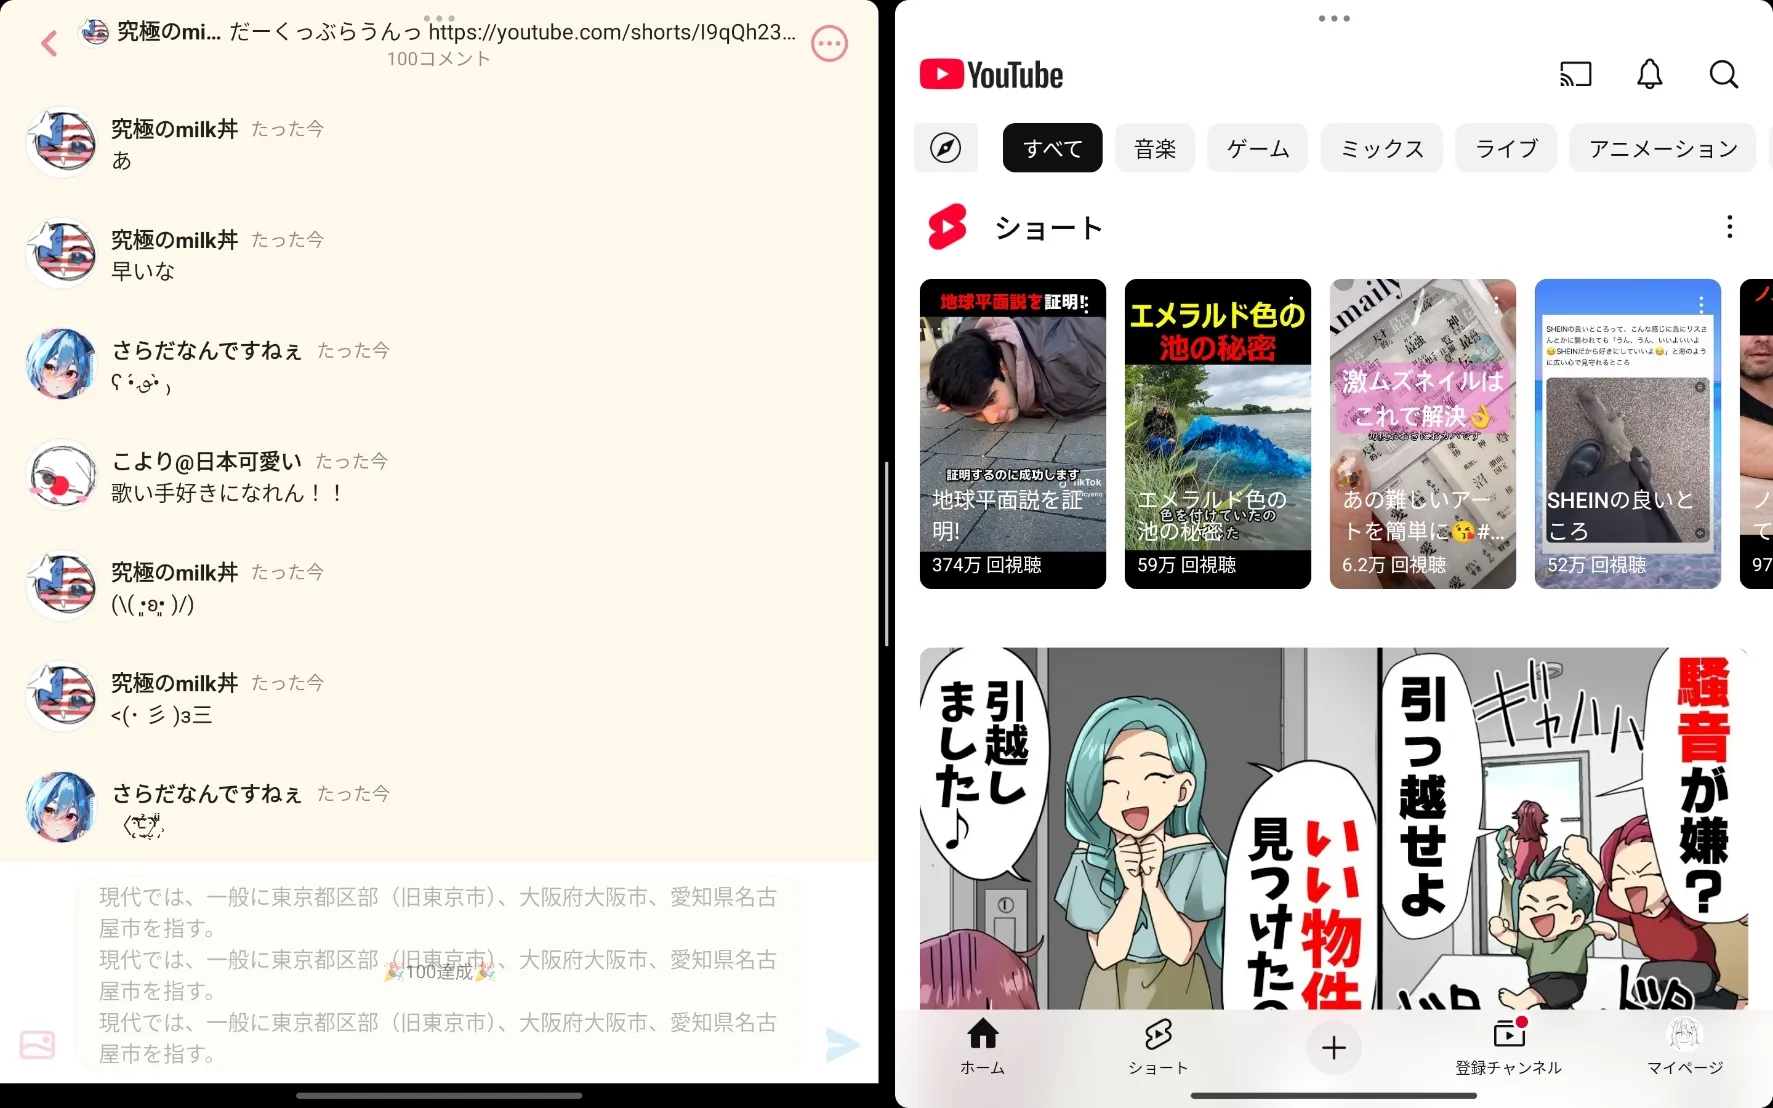
Task: Open マイページ profile tab
Action: coord(1685,1046)
